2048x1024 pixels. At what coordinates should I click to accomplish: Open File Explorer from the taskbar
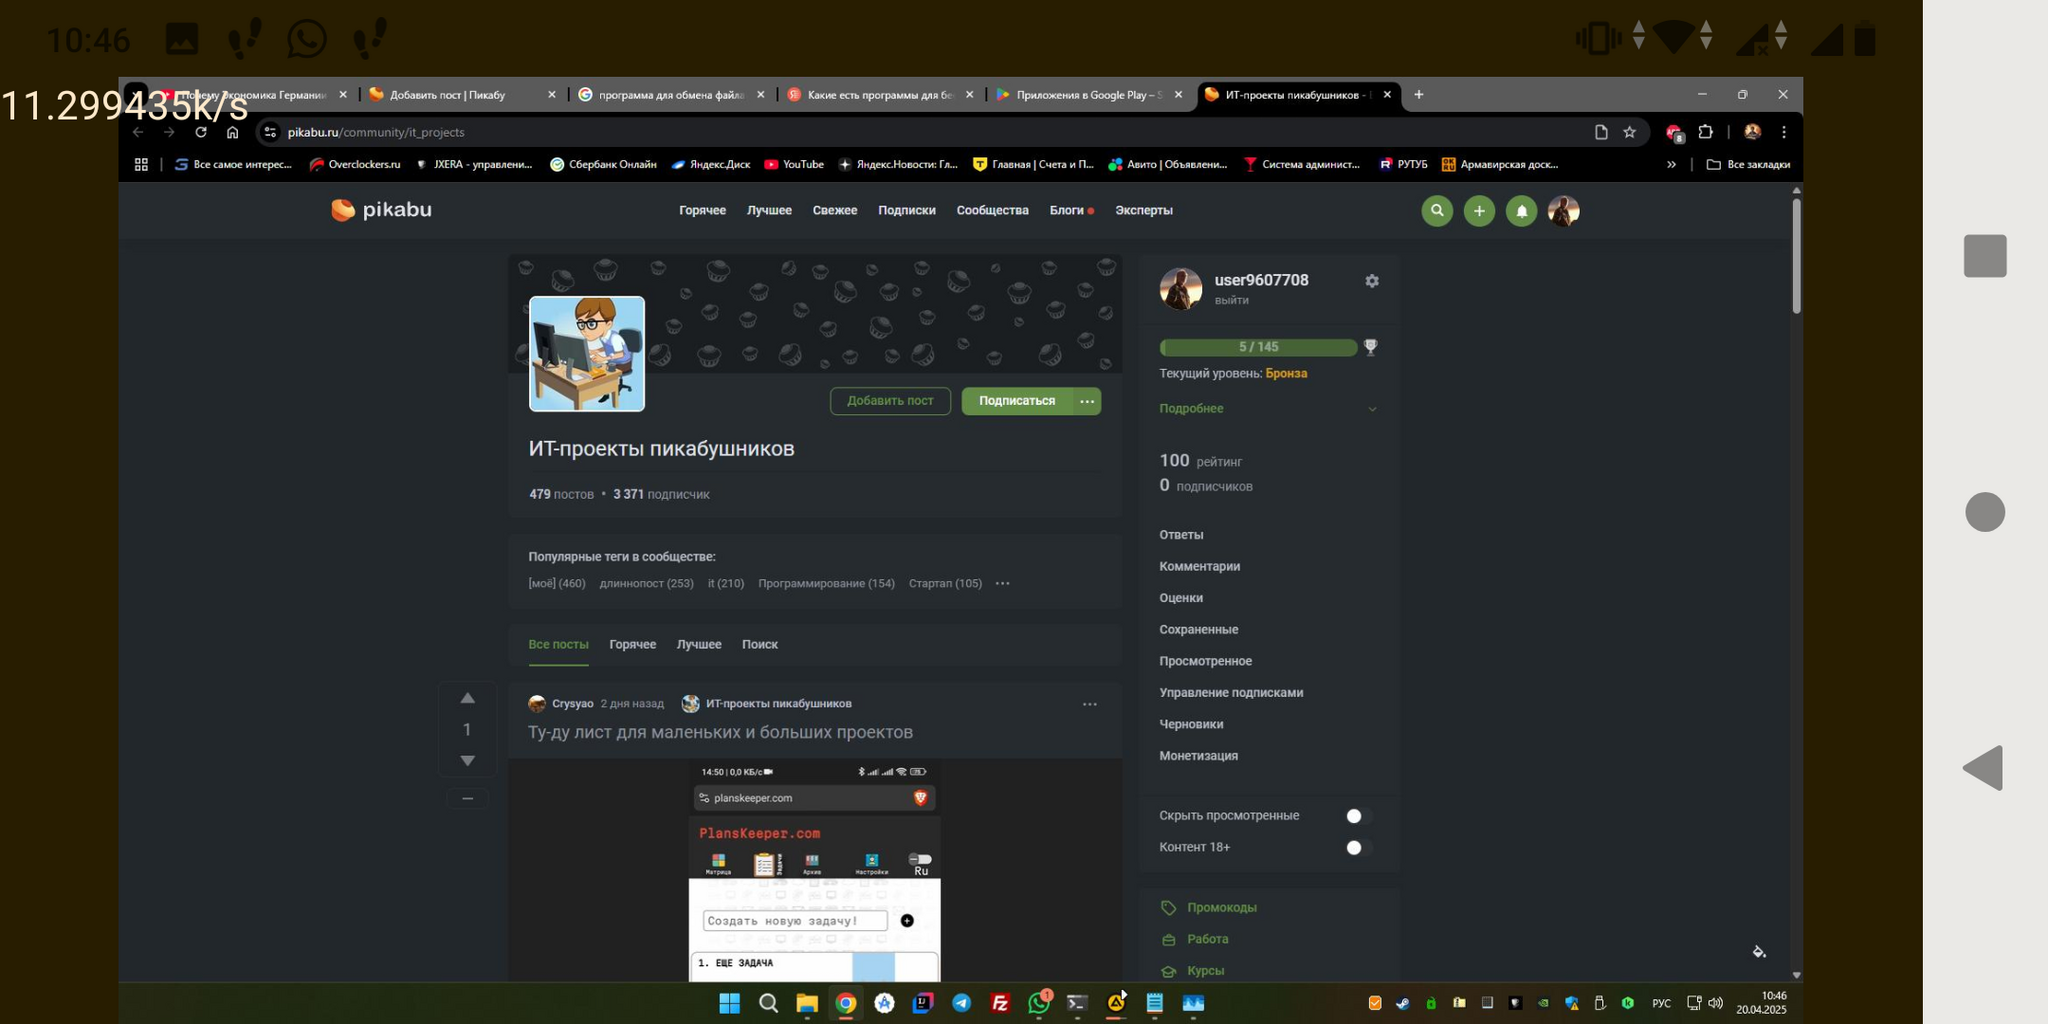(807, 1003)
